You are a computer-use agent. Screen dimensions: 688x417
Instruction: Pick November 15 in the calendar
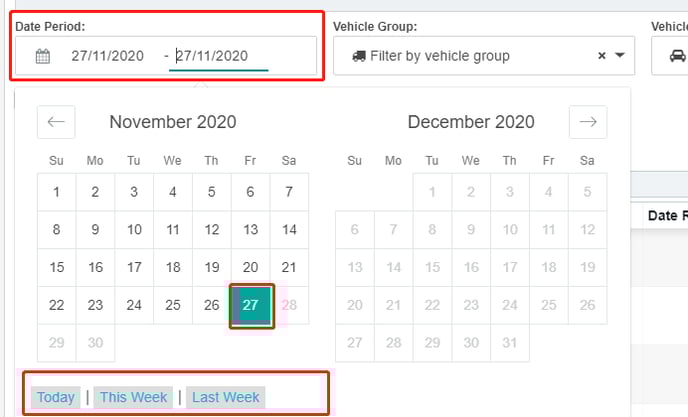[x=57, y=268]
